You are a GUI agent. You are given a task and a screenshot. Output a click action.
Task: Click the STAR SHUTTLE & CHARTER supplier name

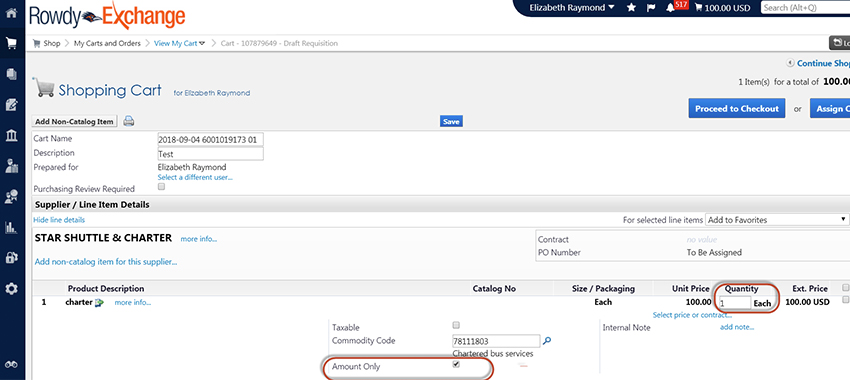pyautogui.click(x=103, y=237)
